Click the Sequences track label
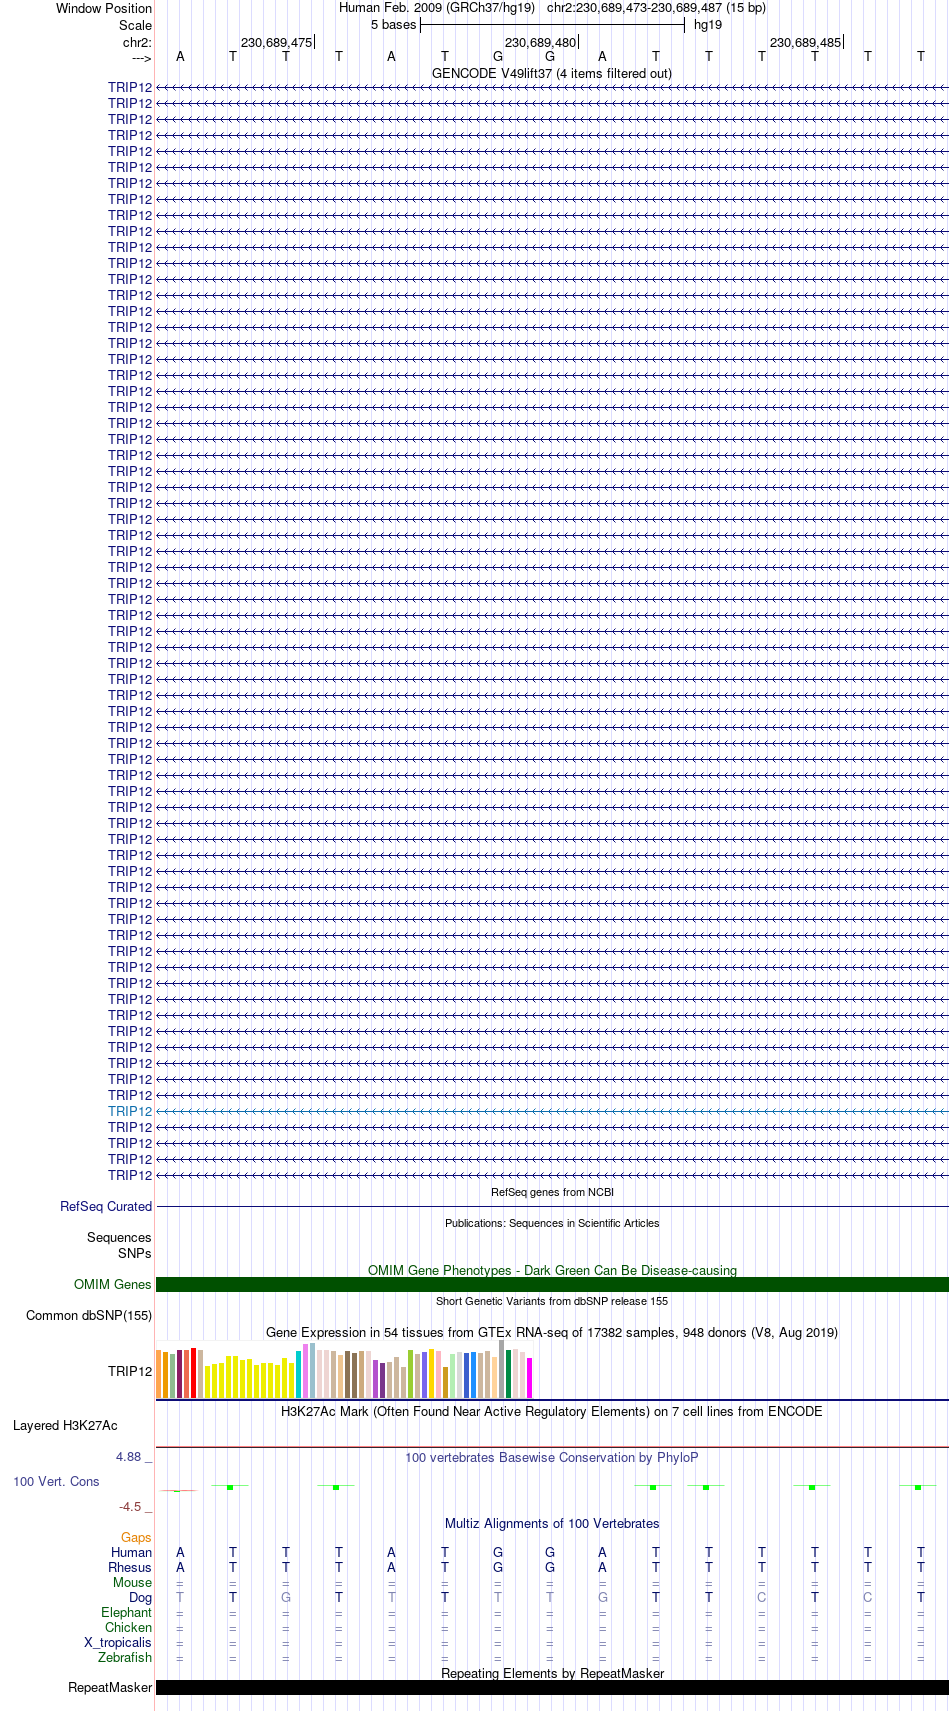 pos(119,1237)
